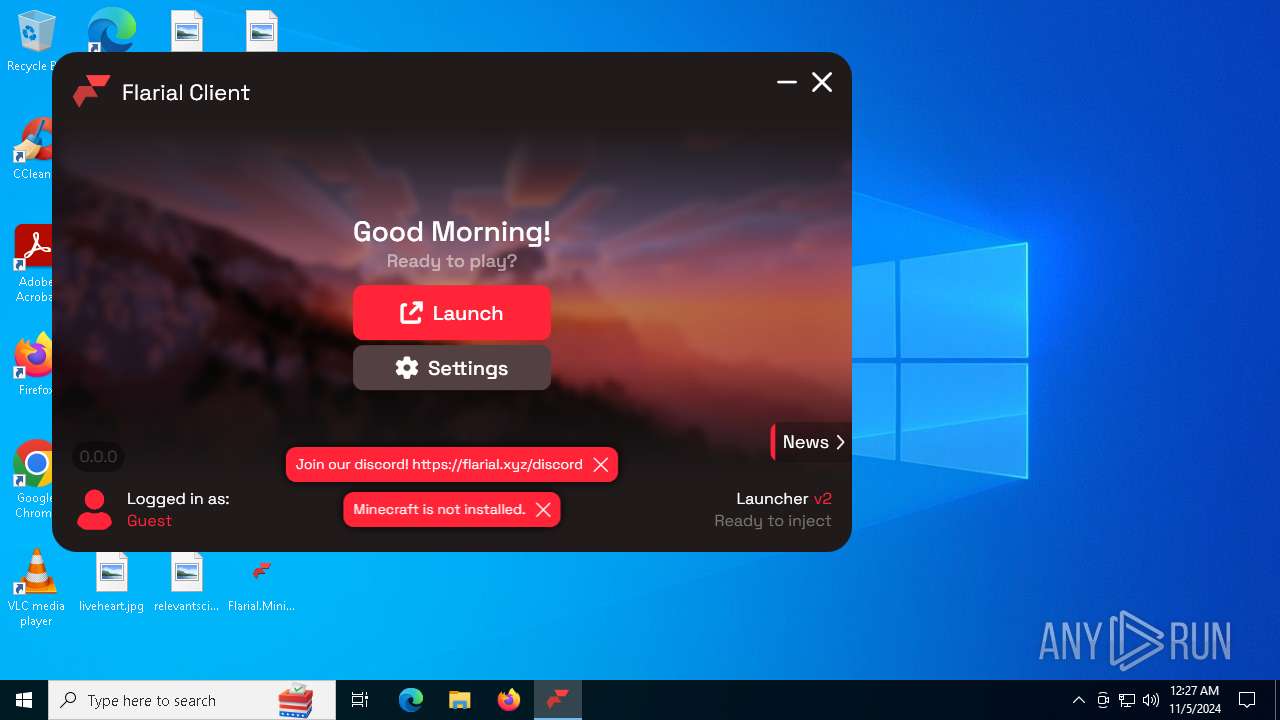
Task: Select the Google Chrome desktop shortcut
Action: pyautogui.click(x=34, y=480)
